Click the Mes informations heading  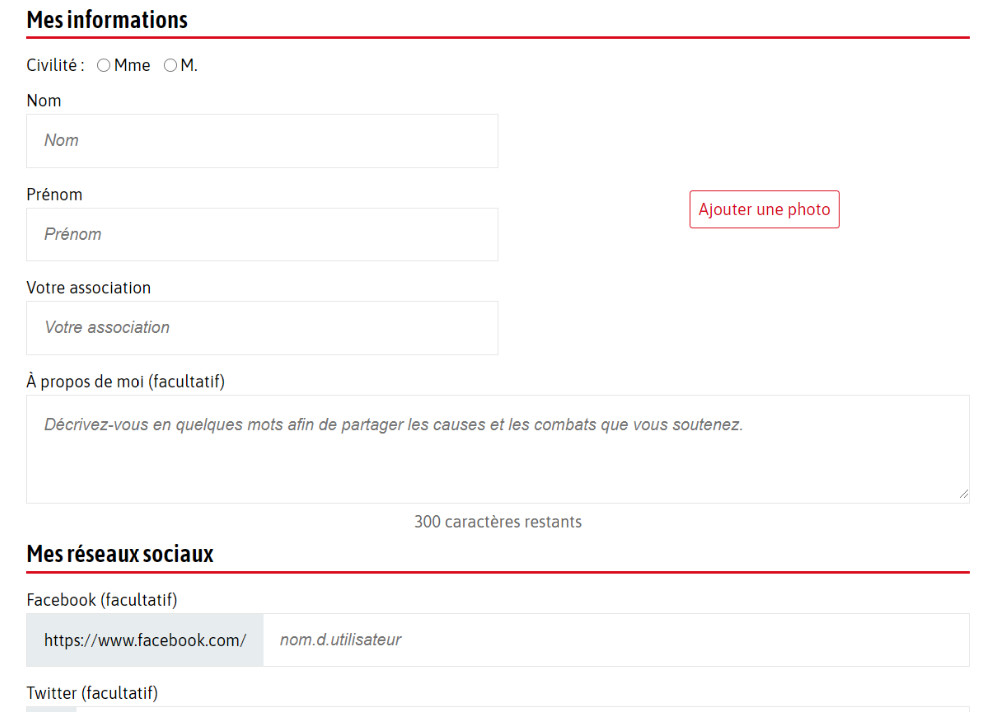click(107, 20)
